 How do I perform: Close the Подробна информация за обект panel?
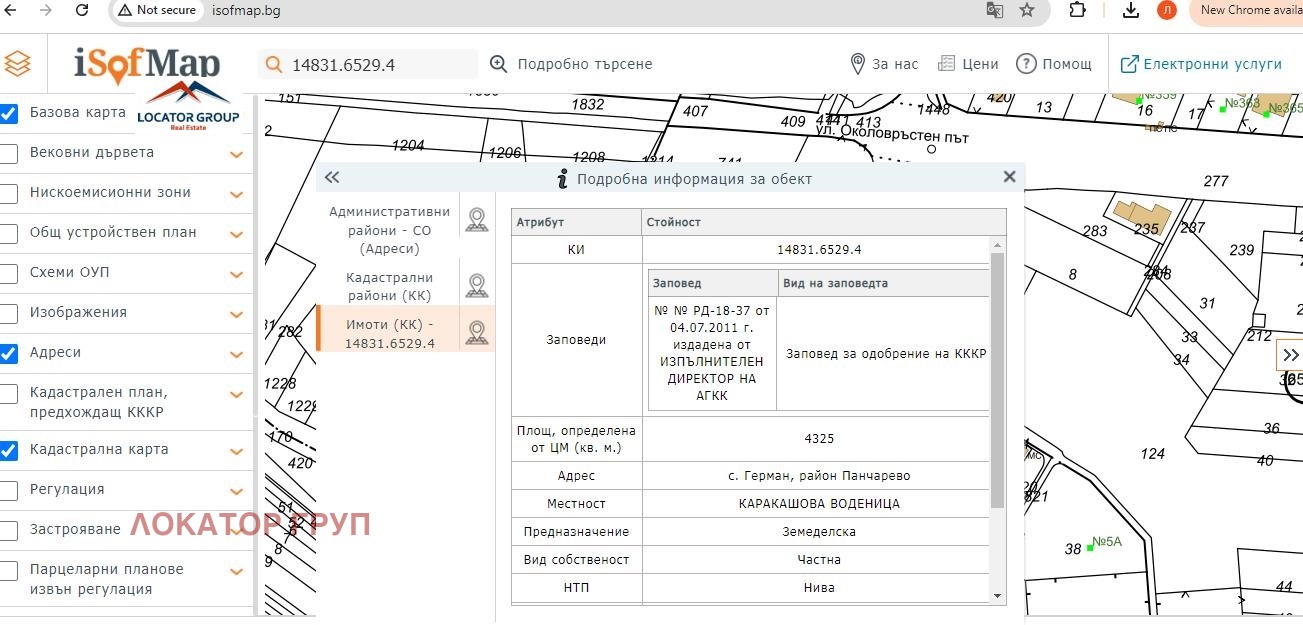click(1009, 177)
